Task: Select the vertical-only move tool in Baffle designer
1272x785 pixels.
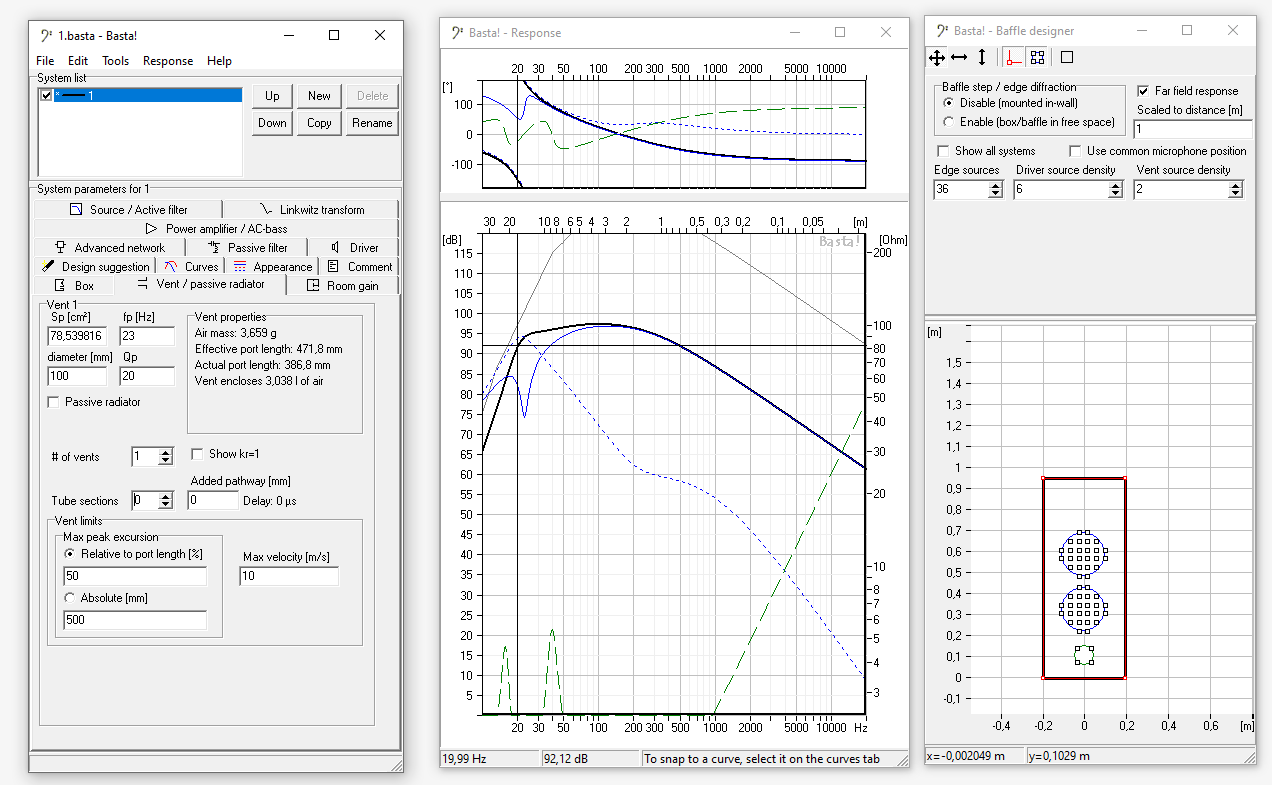Action: (982, 57)
